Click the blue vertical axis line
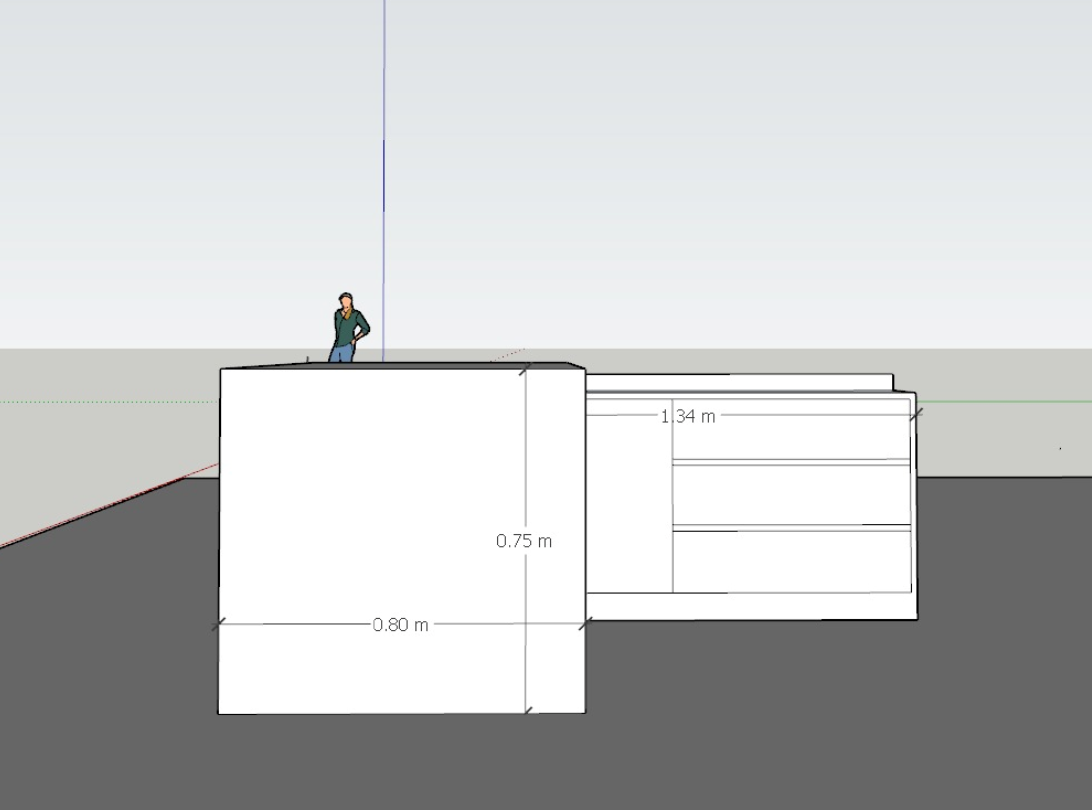The width and height of the screenshot is (1092, 810). click(x=384, y=150)
